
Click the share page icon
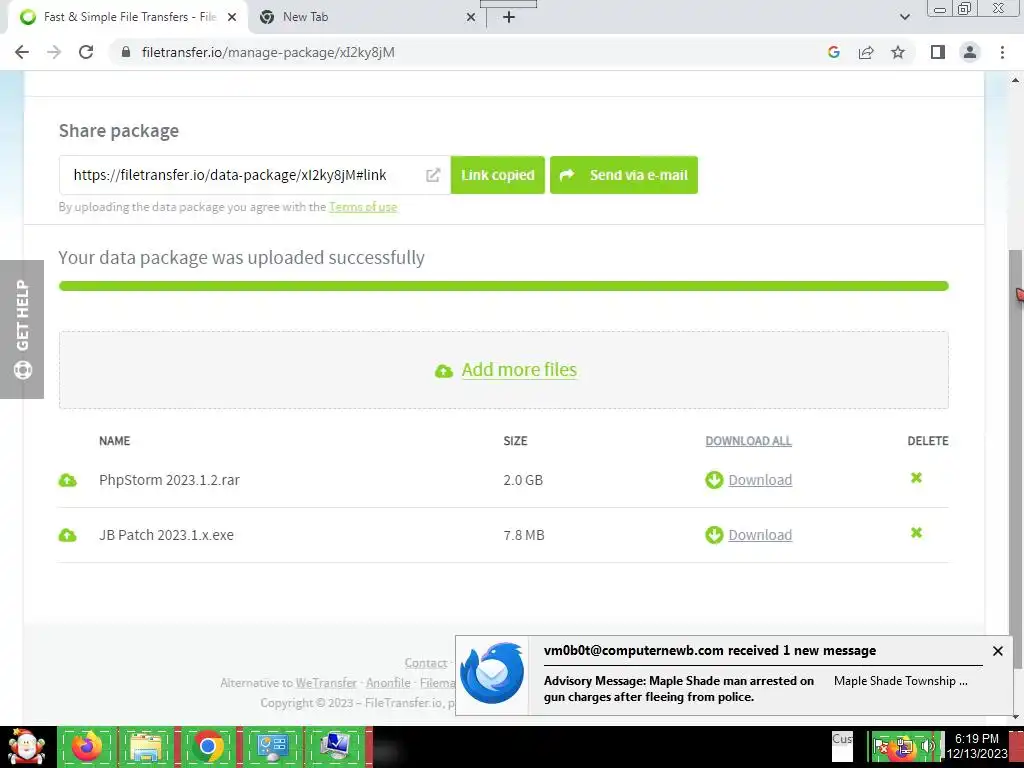click(x=866, y=52)
